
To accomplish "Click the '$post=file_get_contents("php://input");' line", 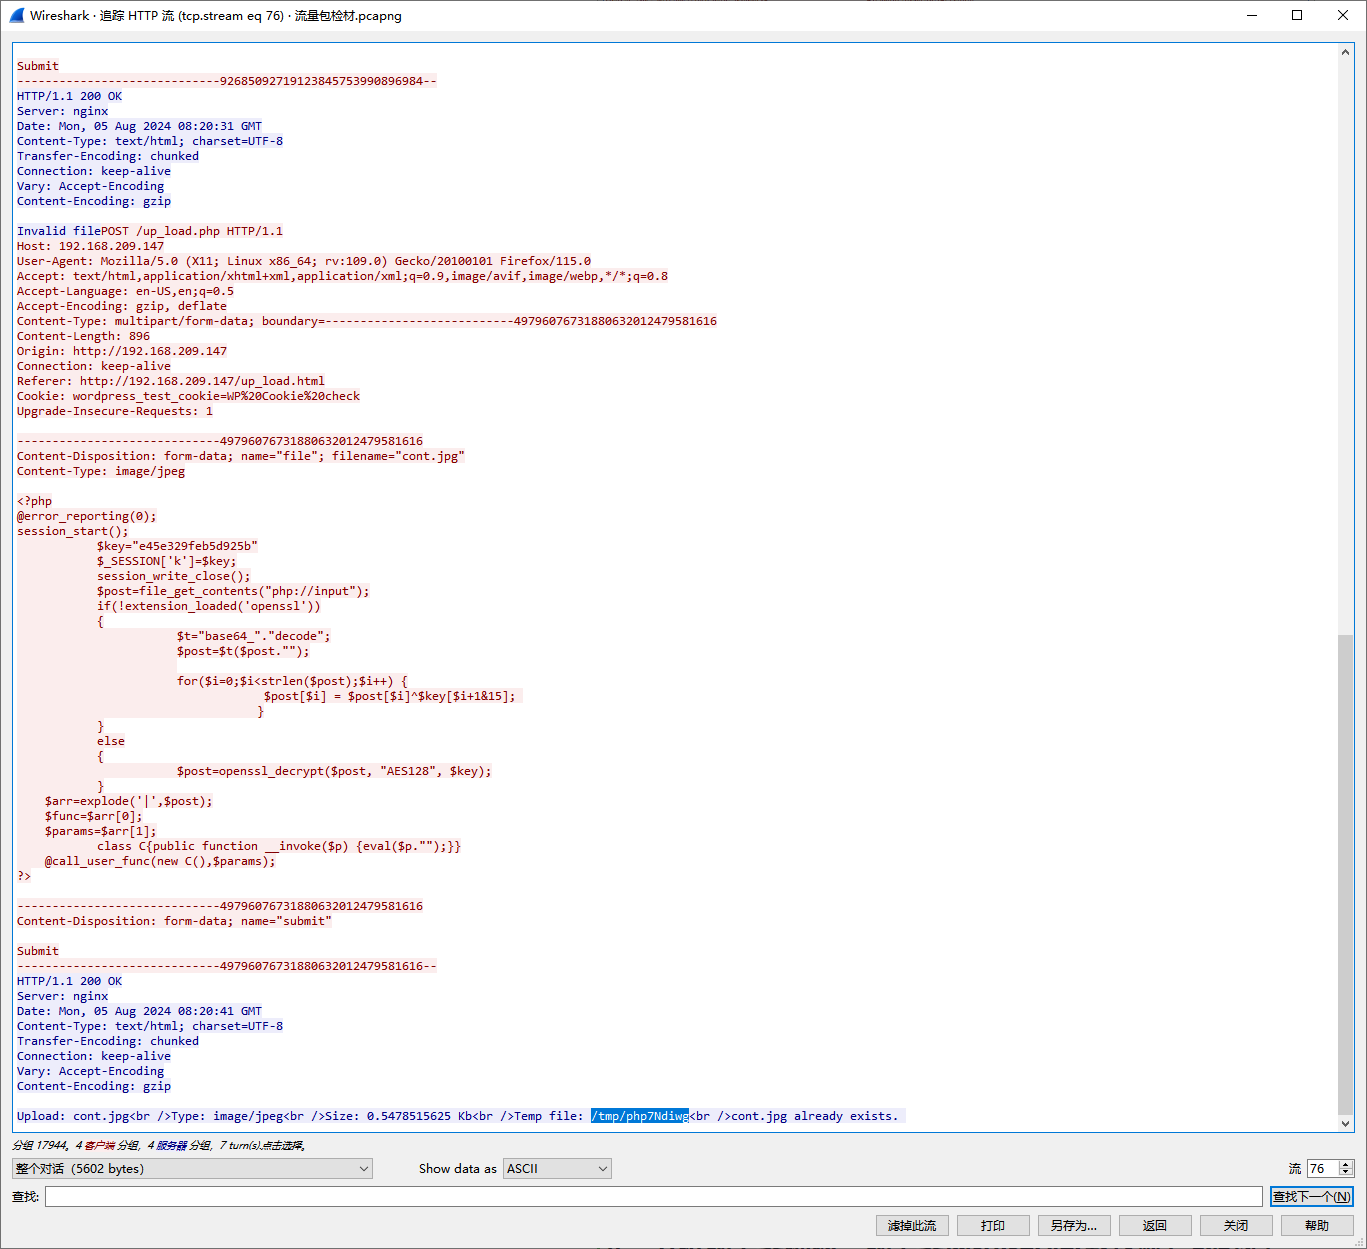I will 233,591.
